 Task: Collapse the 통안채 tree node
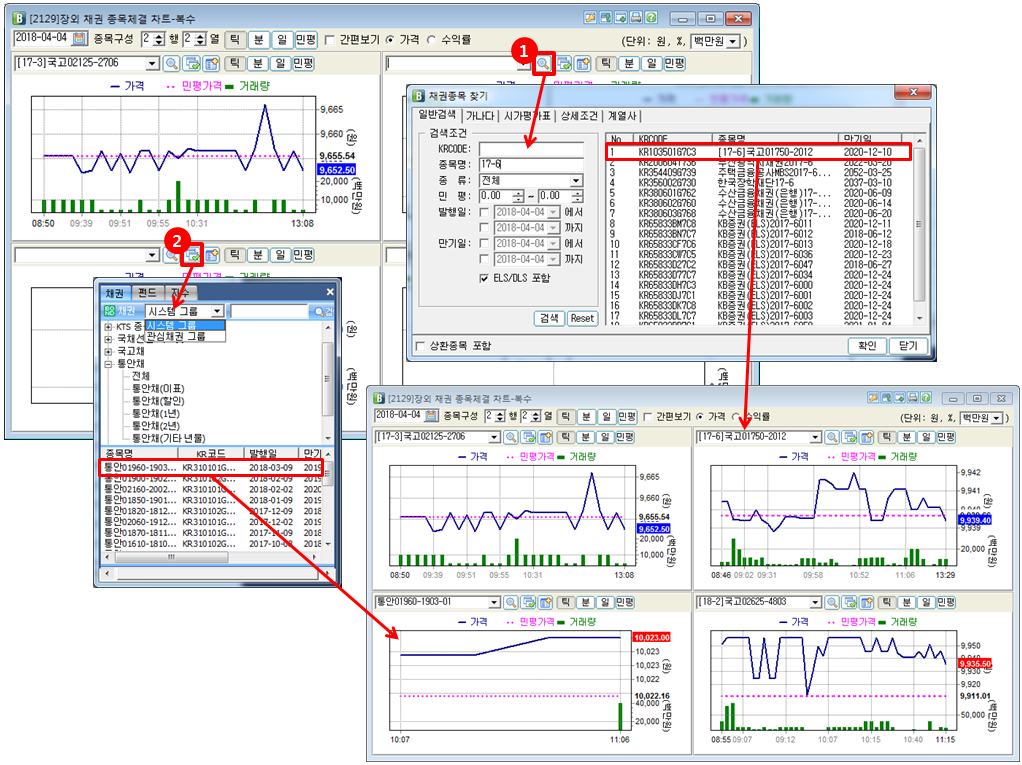[108, 364]
